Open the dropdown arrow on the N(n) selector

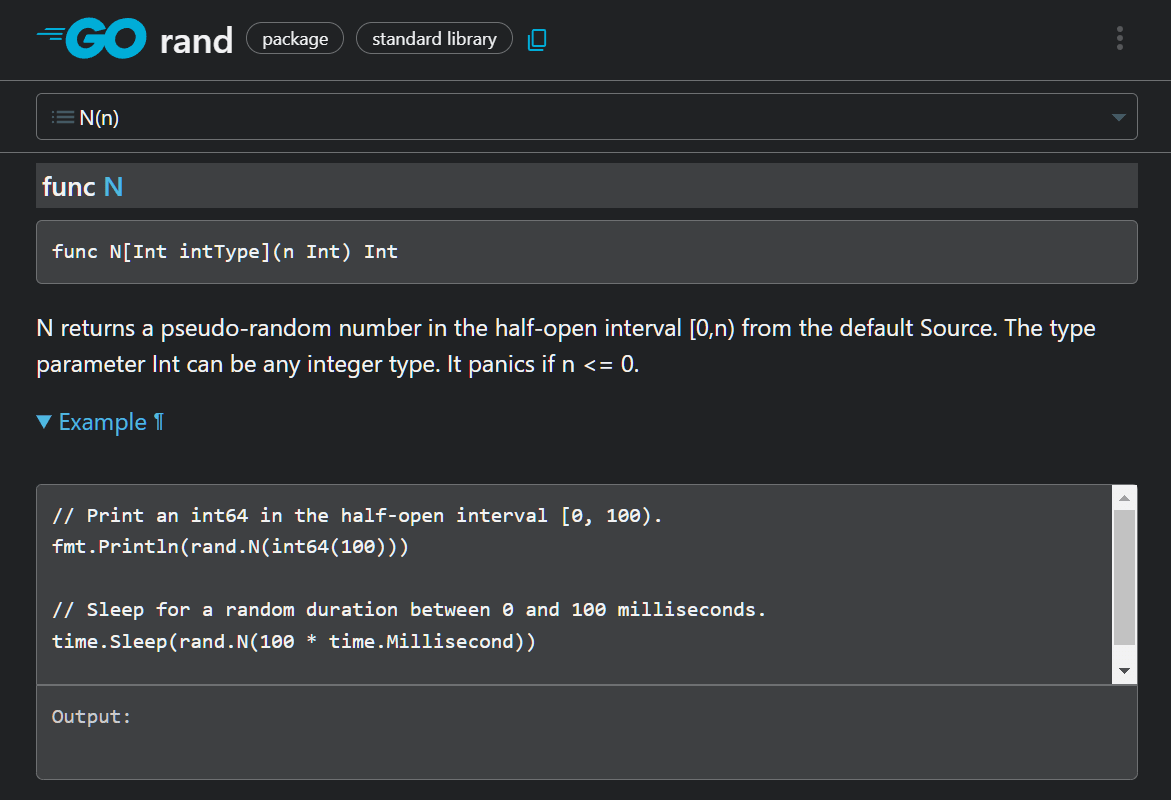coord(1118,118)
